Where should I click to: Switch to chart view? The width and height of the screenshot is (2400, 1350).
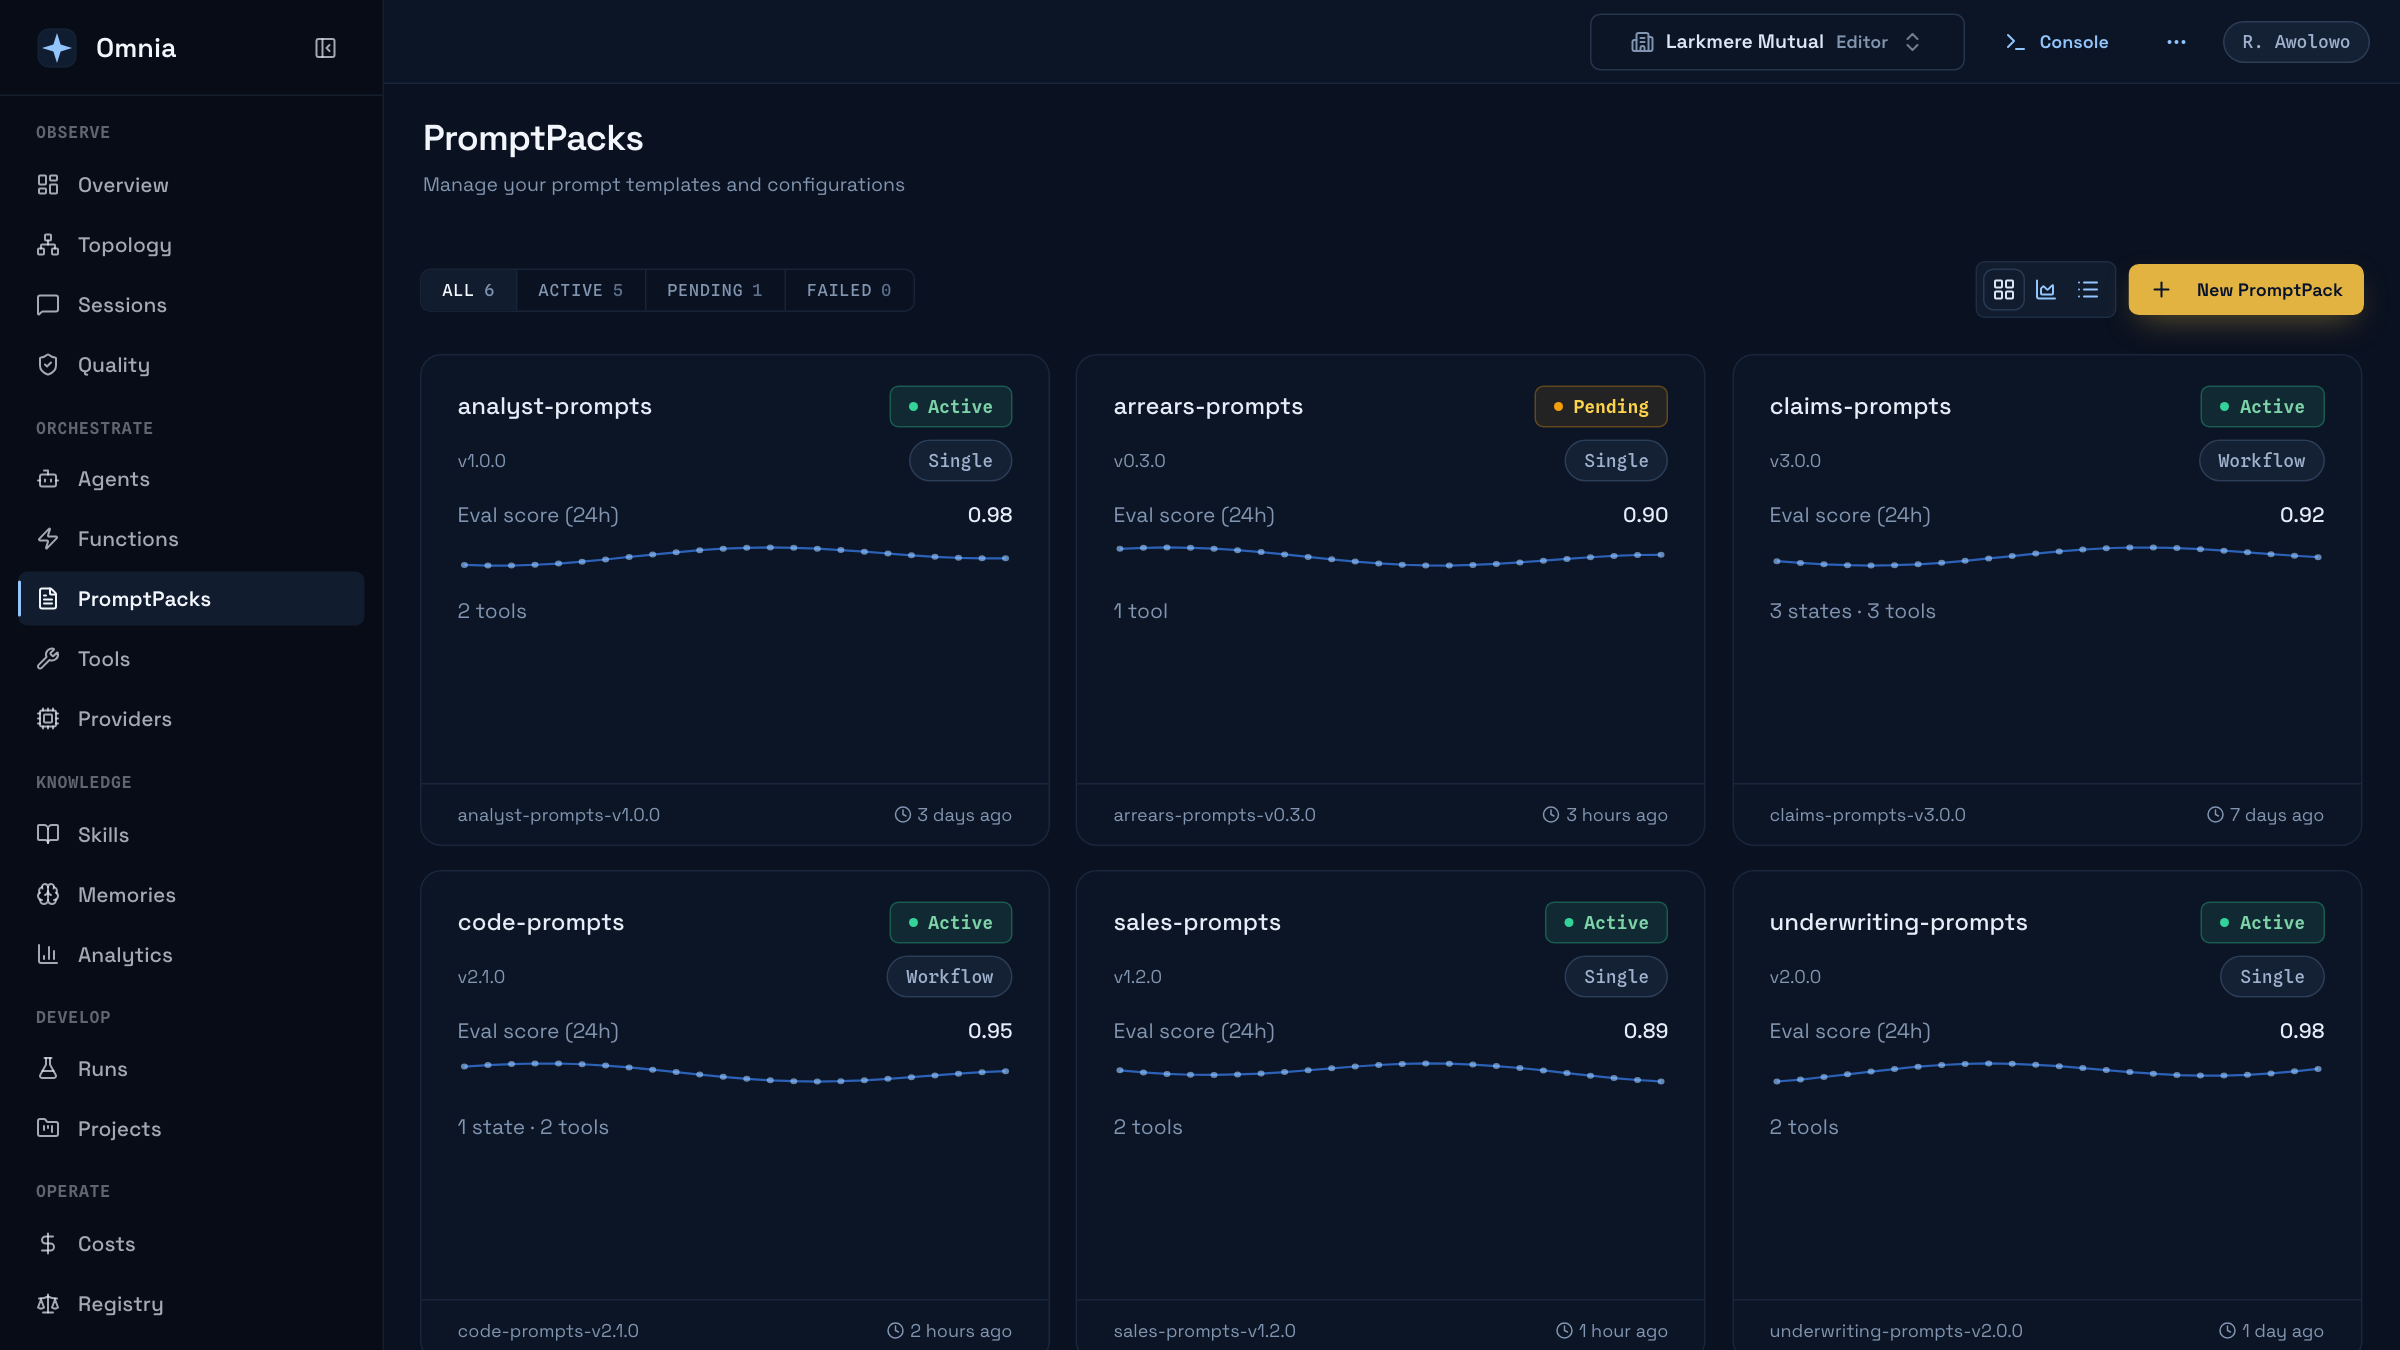click(x=2046, y=290)
